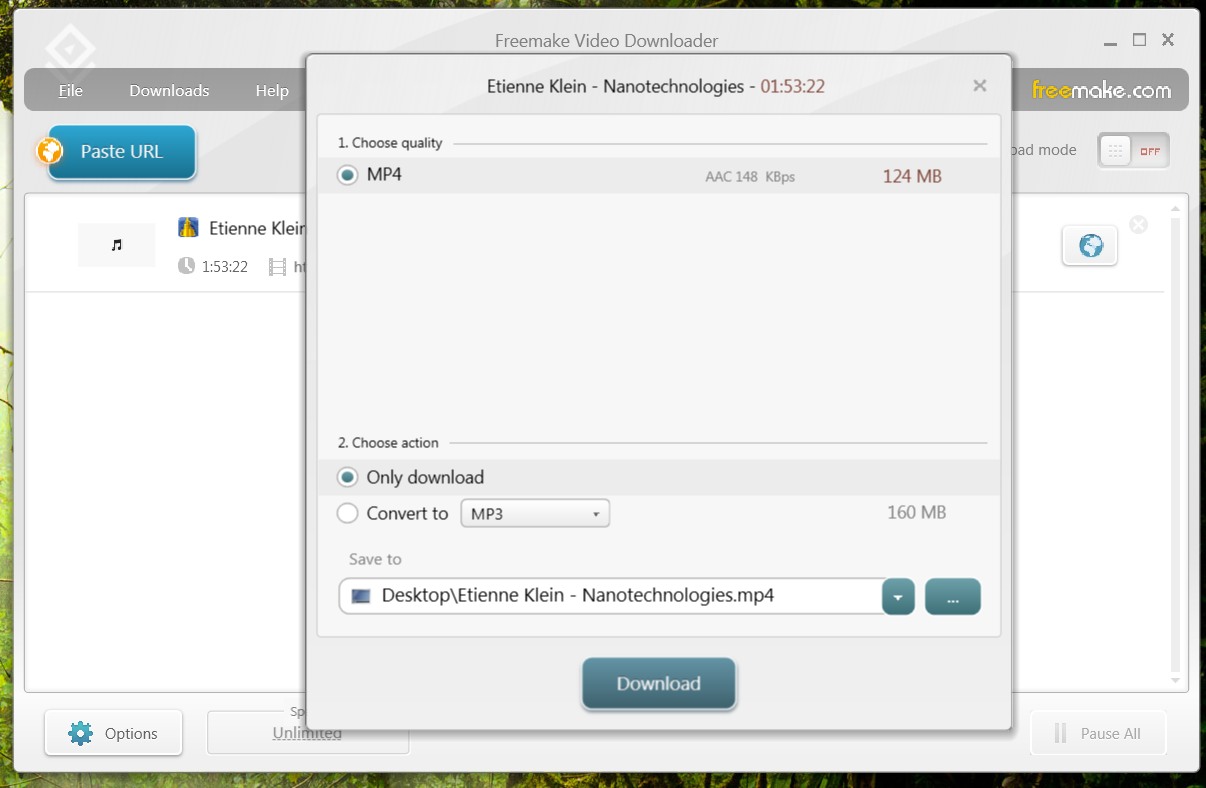This screenshot has height=788, width=1206.
Task: Toggle the one-click download mode switch
Action: 1133,151
